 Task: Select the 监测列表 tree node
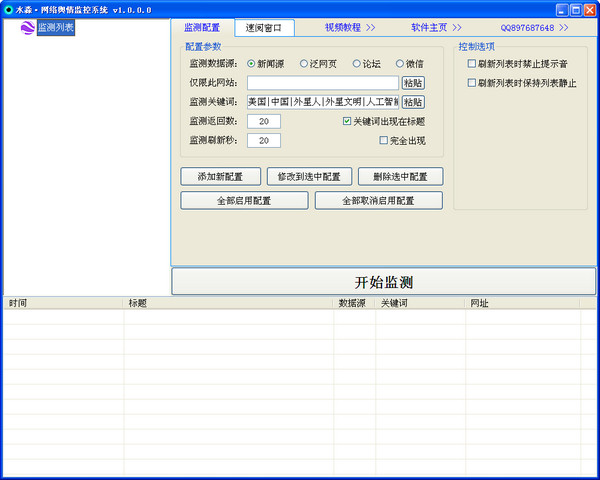tap(56, 28)
